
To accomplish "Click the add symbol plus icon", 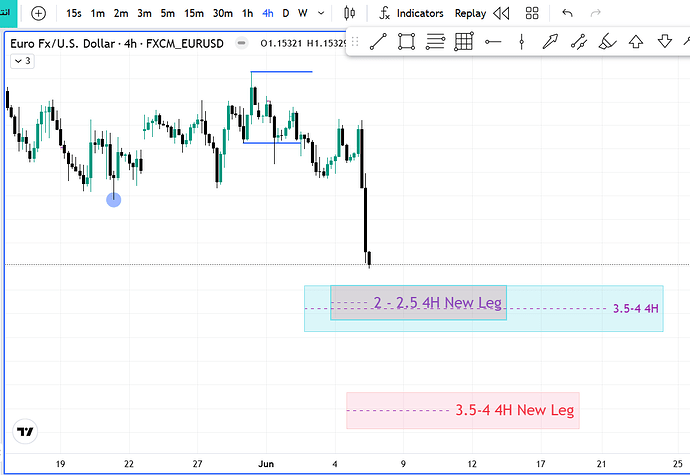I will click(39, 14).
